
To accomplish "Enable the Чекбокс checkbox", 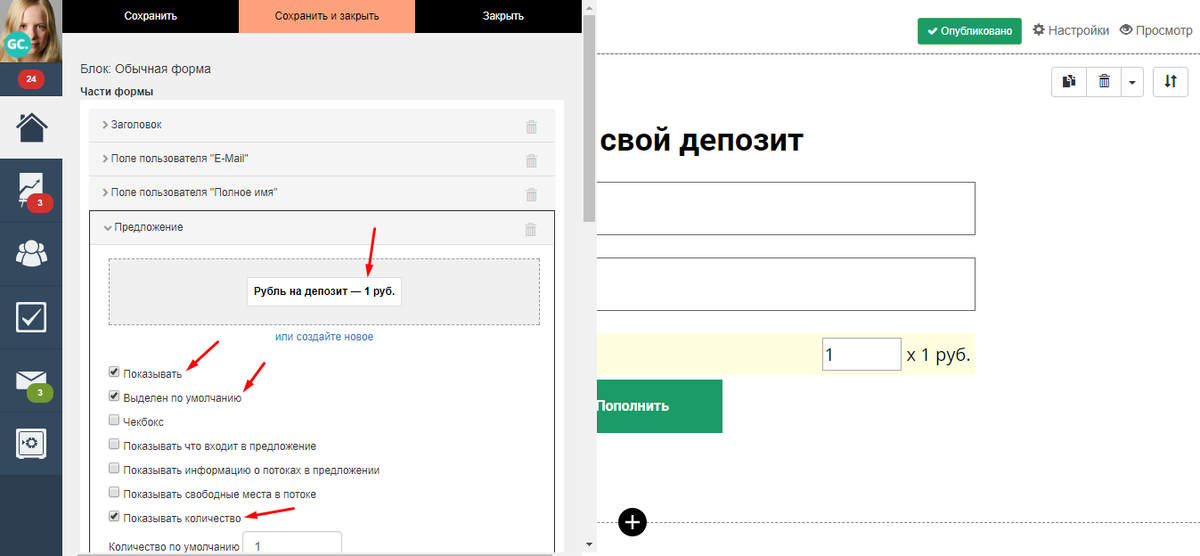I will pyautogui.click(x=114, y=420).
